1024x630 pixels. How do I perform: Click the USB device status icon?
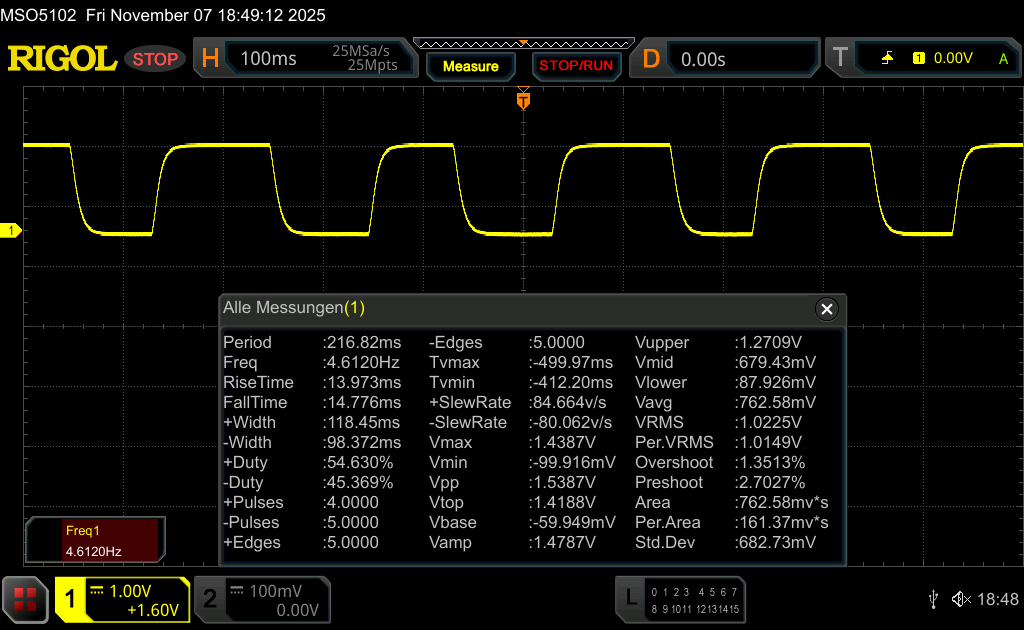point(933,599)
